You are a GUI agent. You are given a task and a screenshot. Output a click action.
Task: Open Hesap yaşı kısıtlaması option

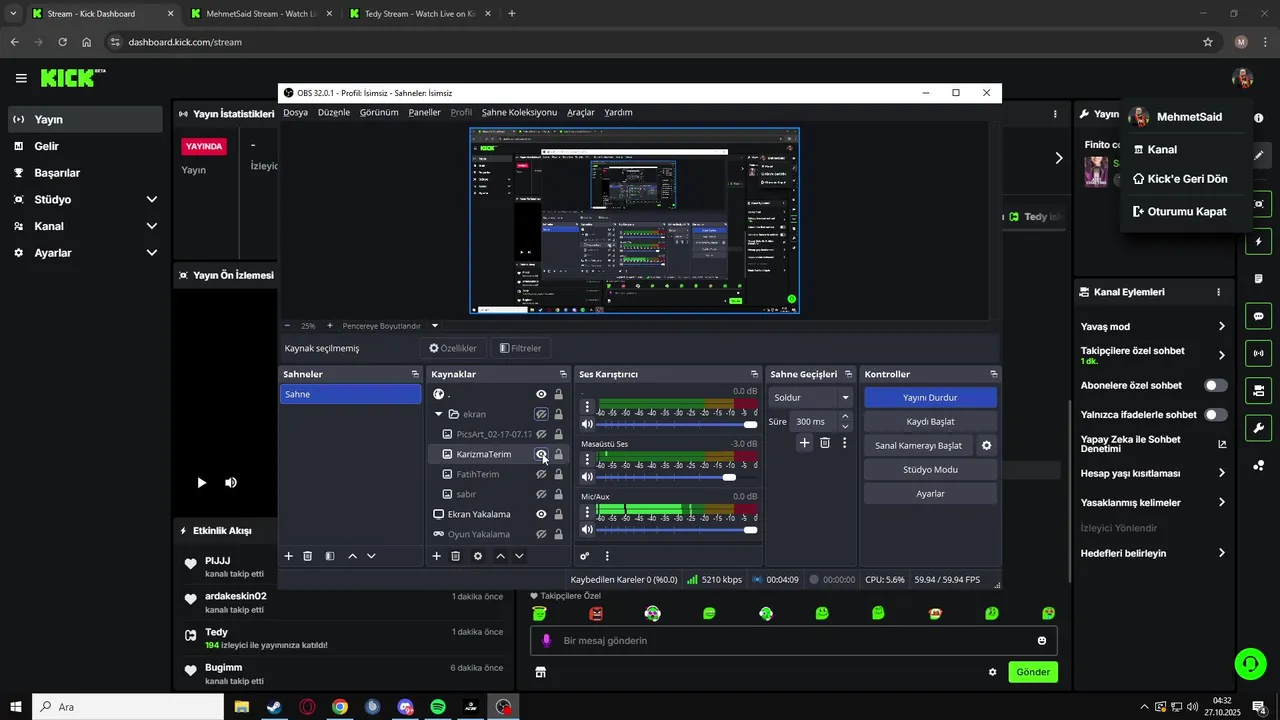point(1153,473)
